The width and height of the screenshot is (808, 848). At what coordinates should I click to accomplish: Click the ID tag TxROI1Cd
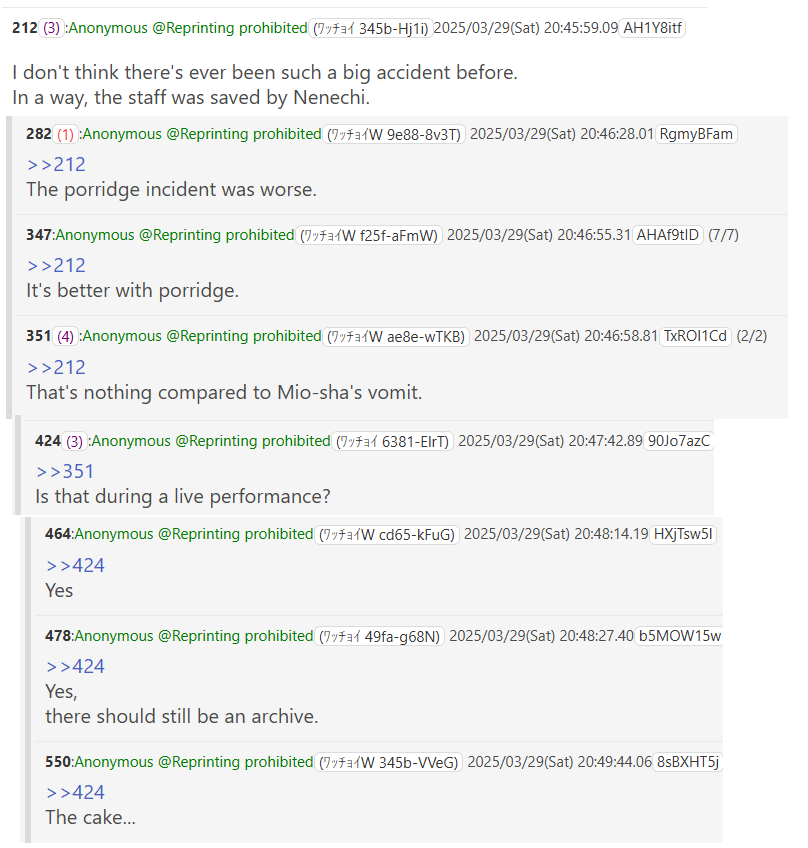pyautogui.click(x=695, y=336)
